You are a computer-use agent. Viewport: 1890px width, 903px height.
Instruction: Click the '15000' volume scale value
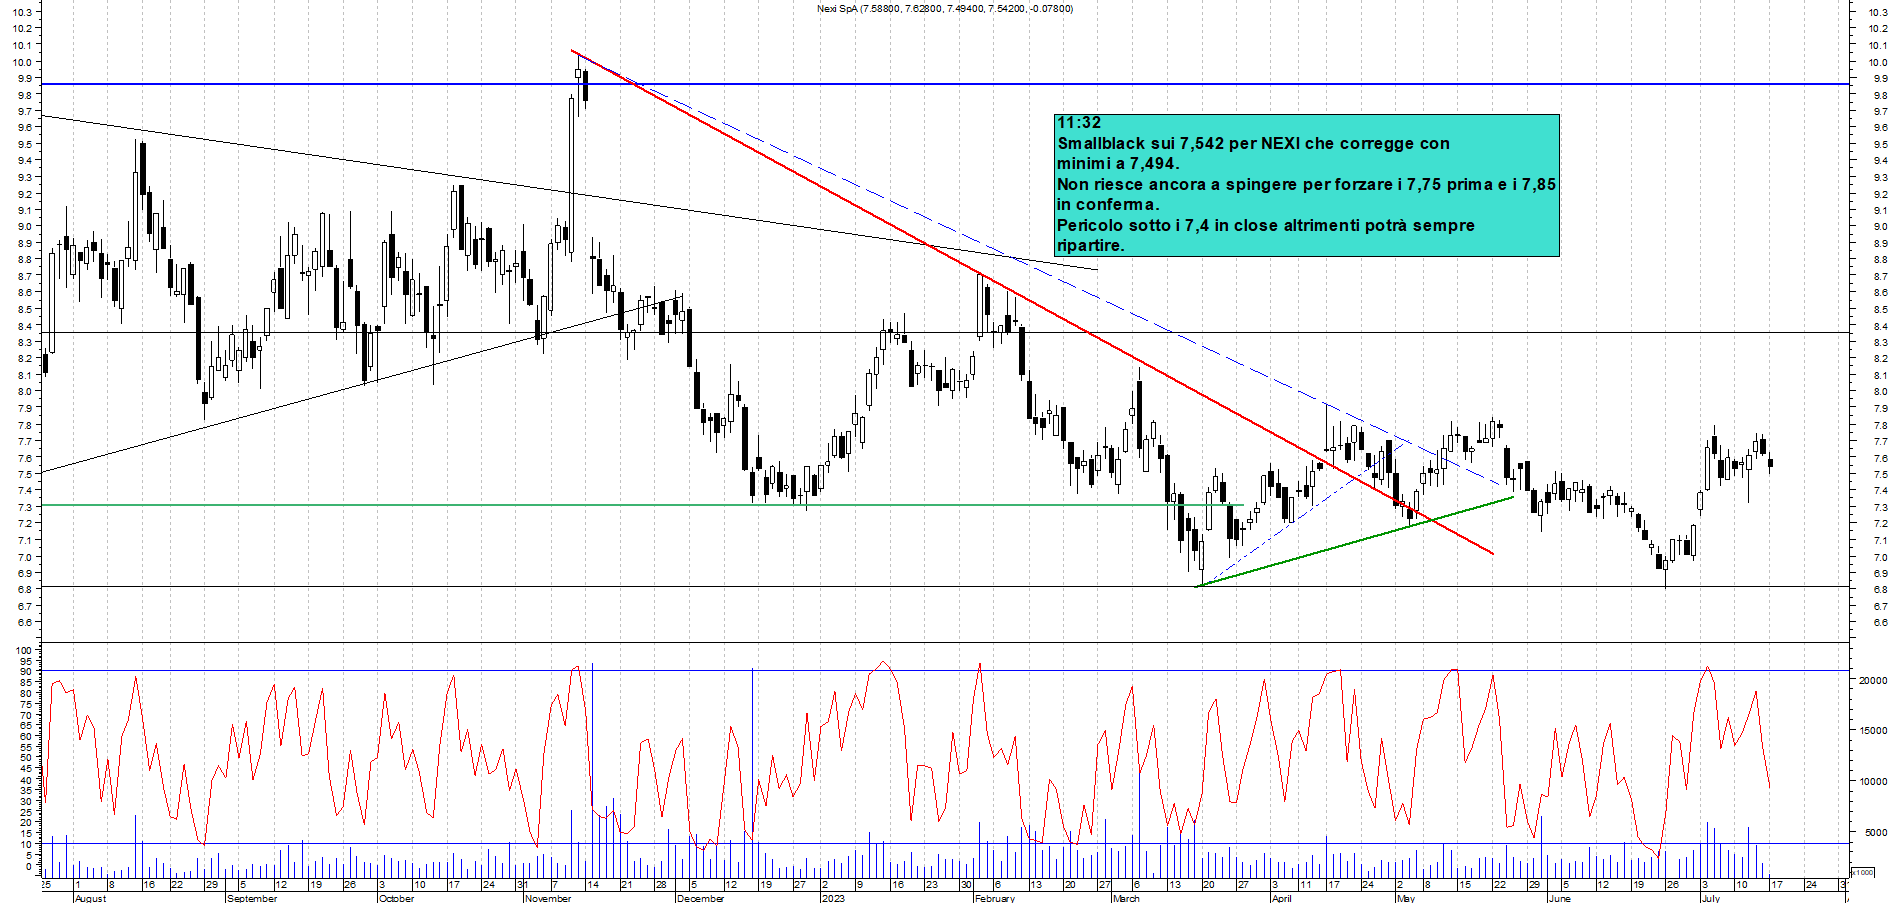click(x=1872, y=731)
